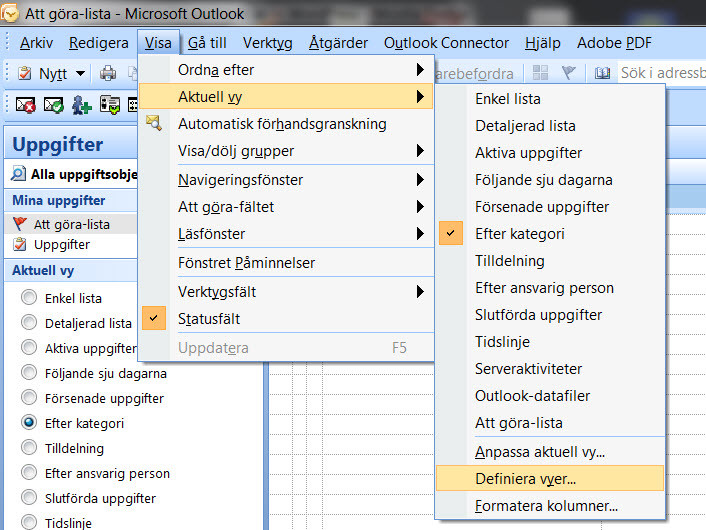Select the Aktiva uppgifter radio button
The width and height of the screenshot is (706, 530).
pos(29,348)
